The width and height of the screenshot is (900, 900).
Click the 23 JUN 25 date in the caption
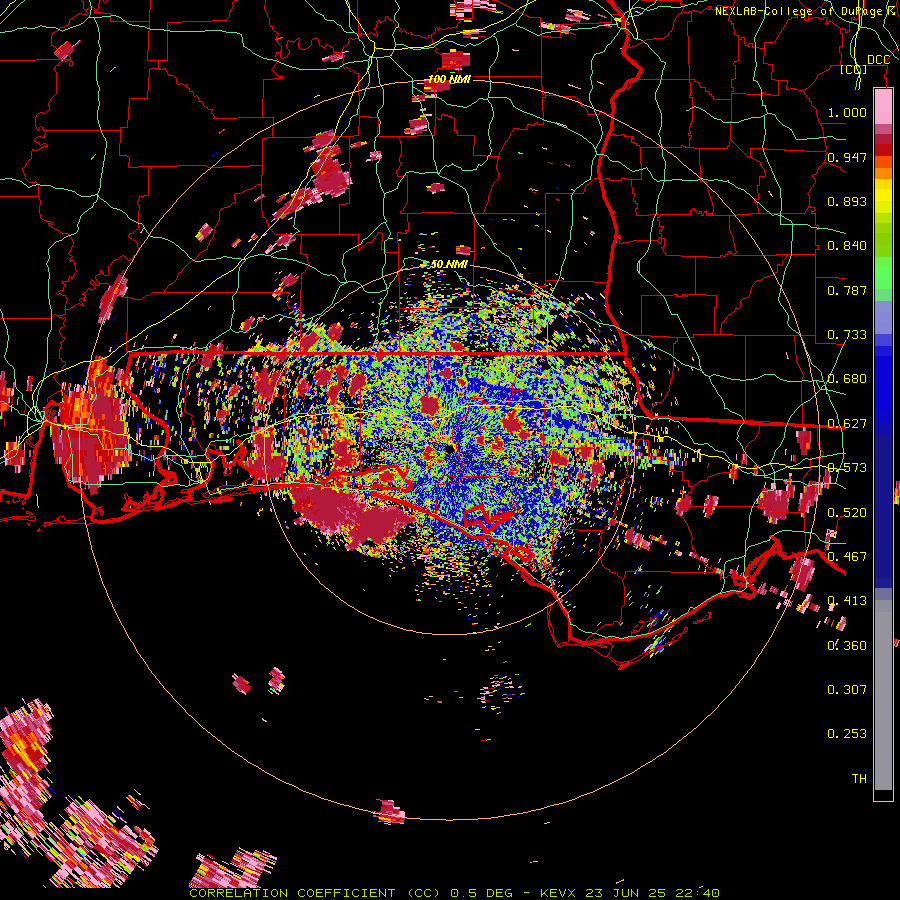click(626, 893)
